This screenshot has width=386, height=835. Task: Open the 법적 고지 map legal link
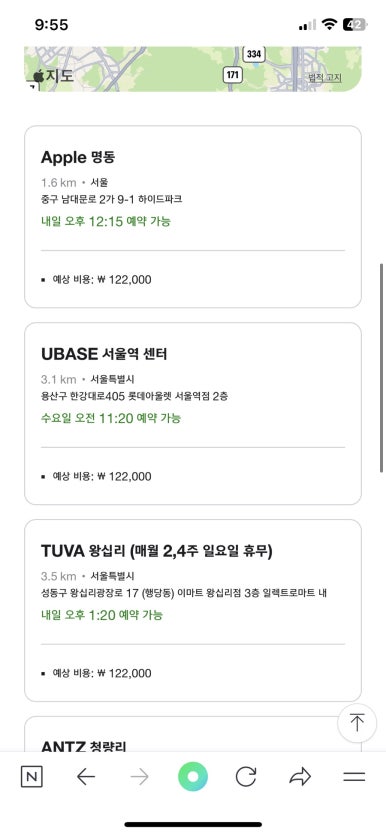point(325,78)
